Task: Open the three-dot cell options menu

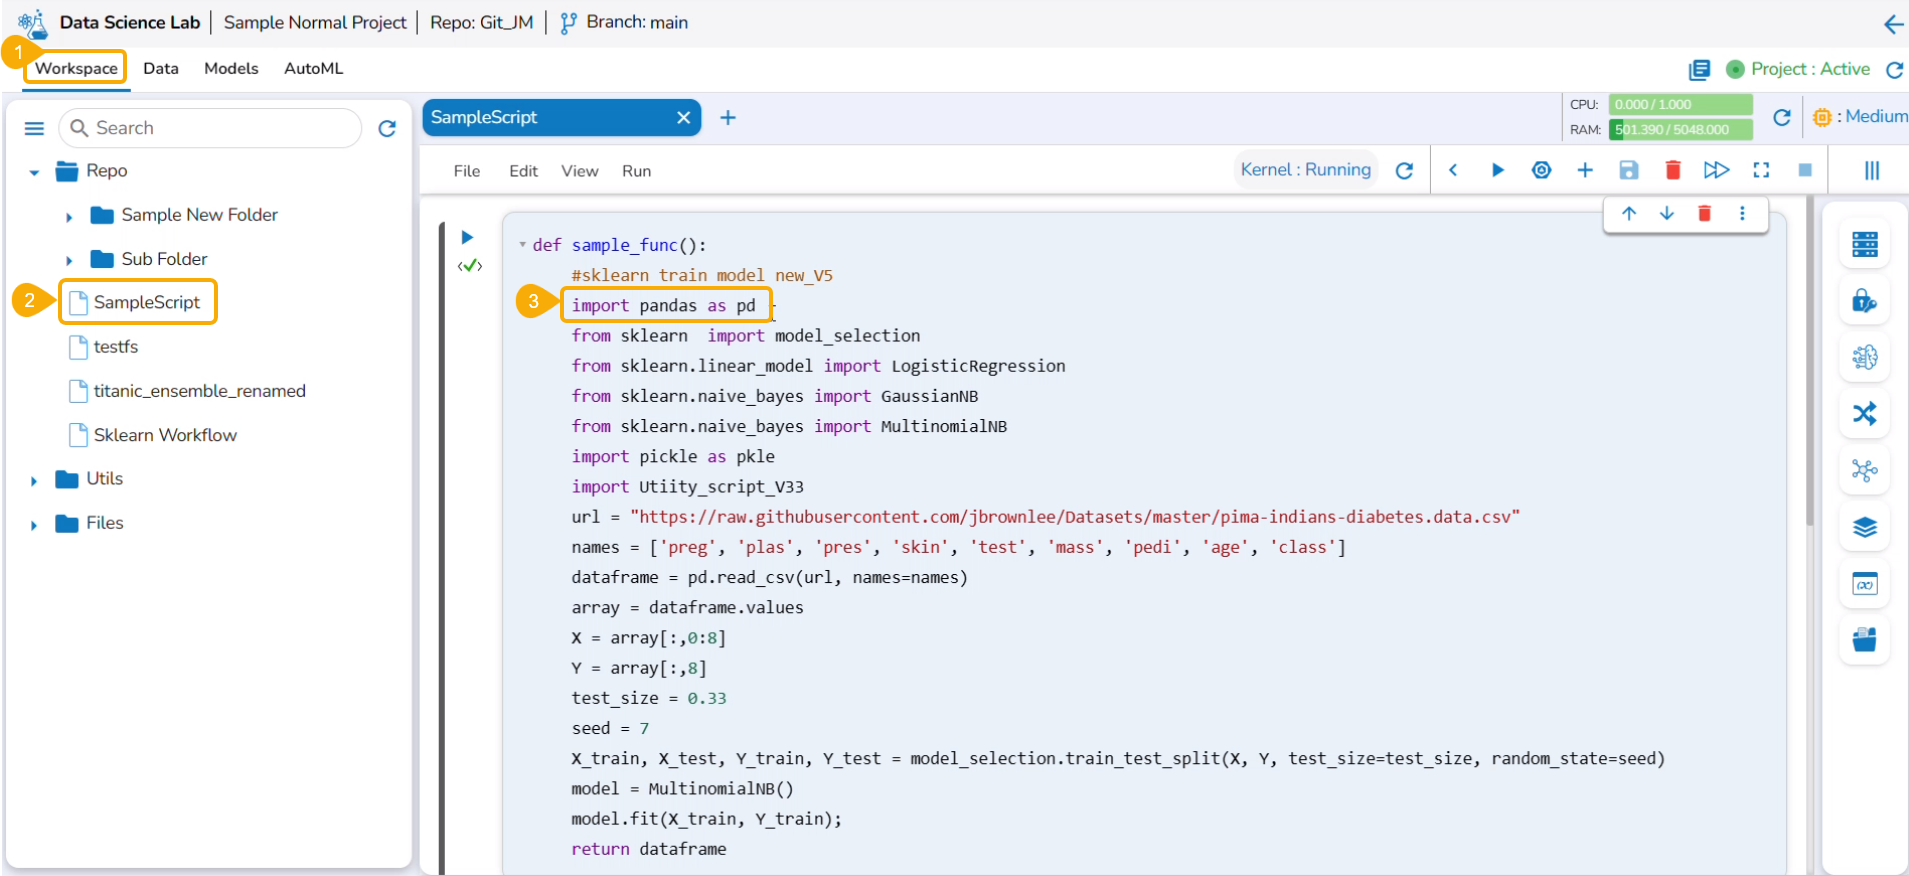Action: point(1742,213)
